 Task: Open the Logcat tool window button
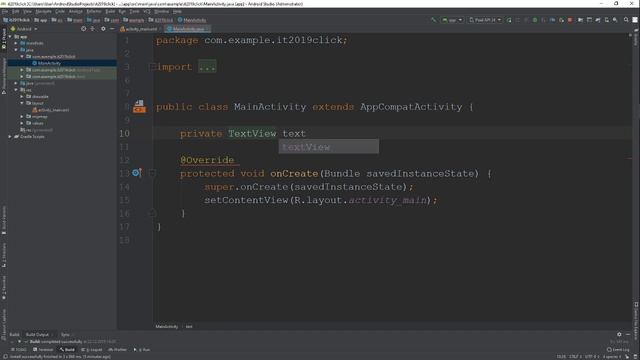[x=92, y=350]
